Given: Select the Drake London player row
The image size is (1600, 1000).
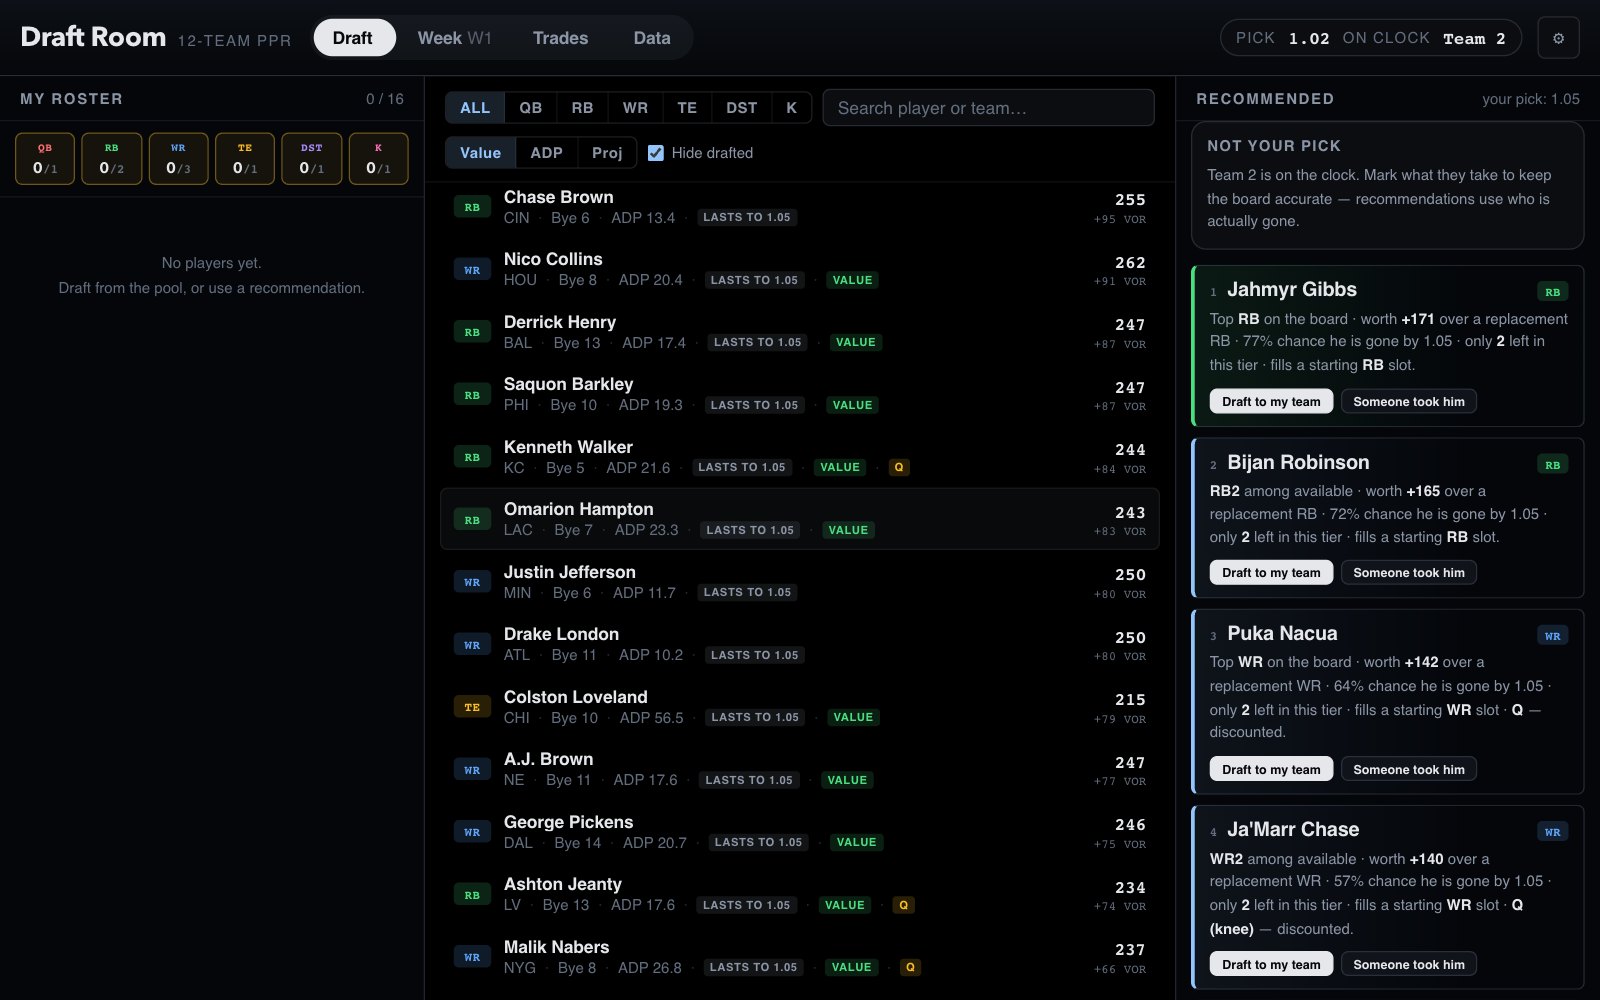Looking at the screenshot, I should pyautogui.click(x=800, y=644).
